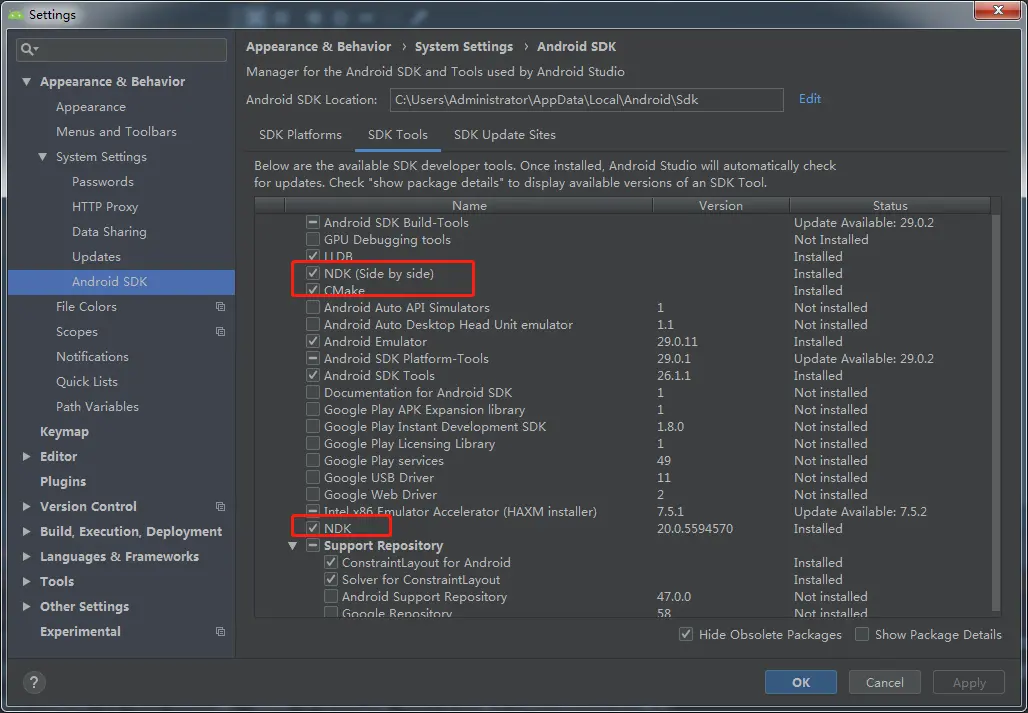Image resolution: width=1028 pixels, height=713 pixels.
Task: Click project-level icon beside Version Control
Action: [x=220, y=507]
